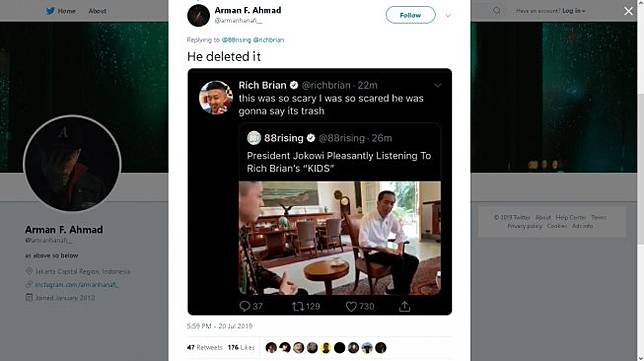The image size is (644, 361).
Task: Open the chevron menu on Rich Brian's tweet
Action: tap(438, 85)
